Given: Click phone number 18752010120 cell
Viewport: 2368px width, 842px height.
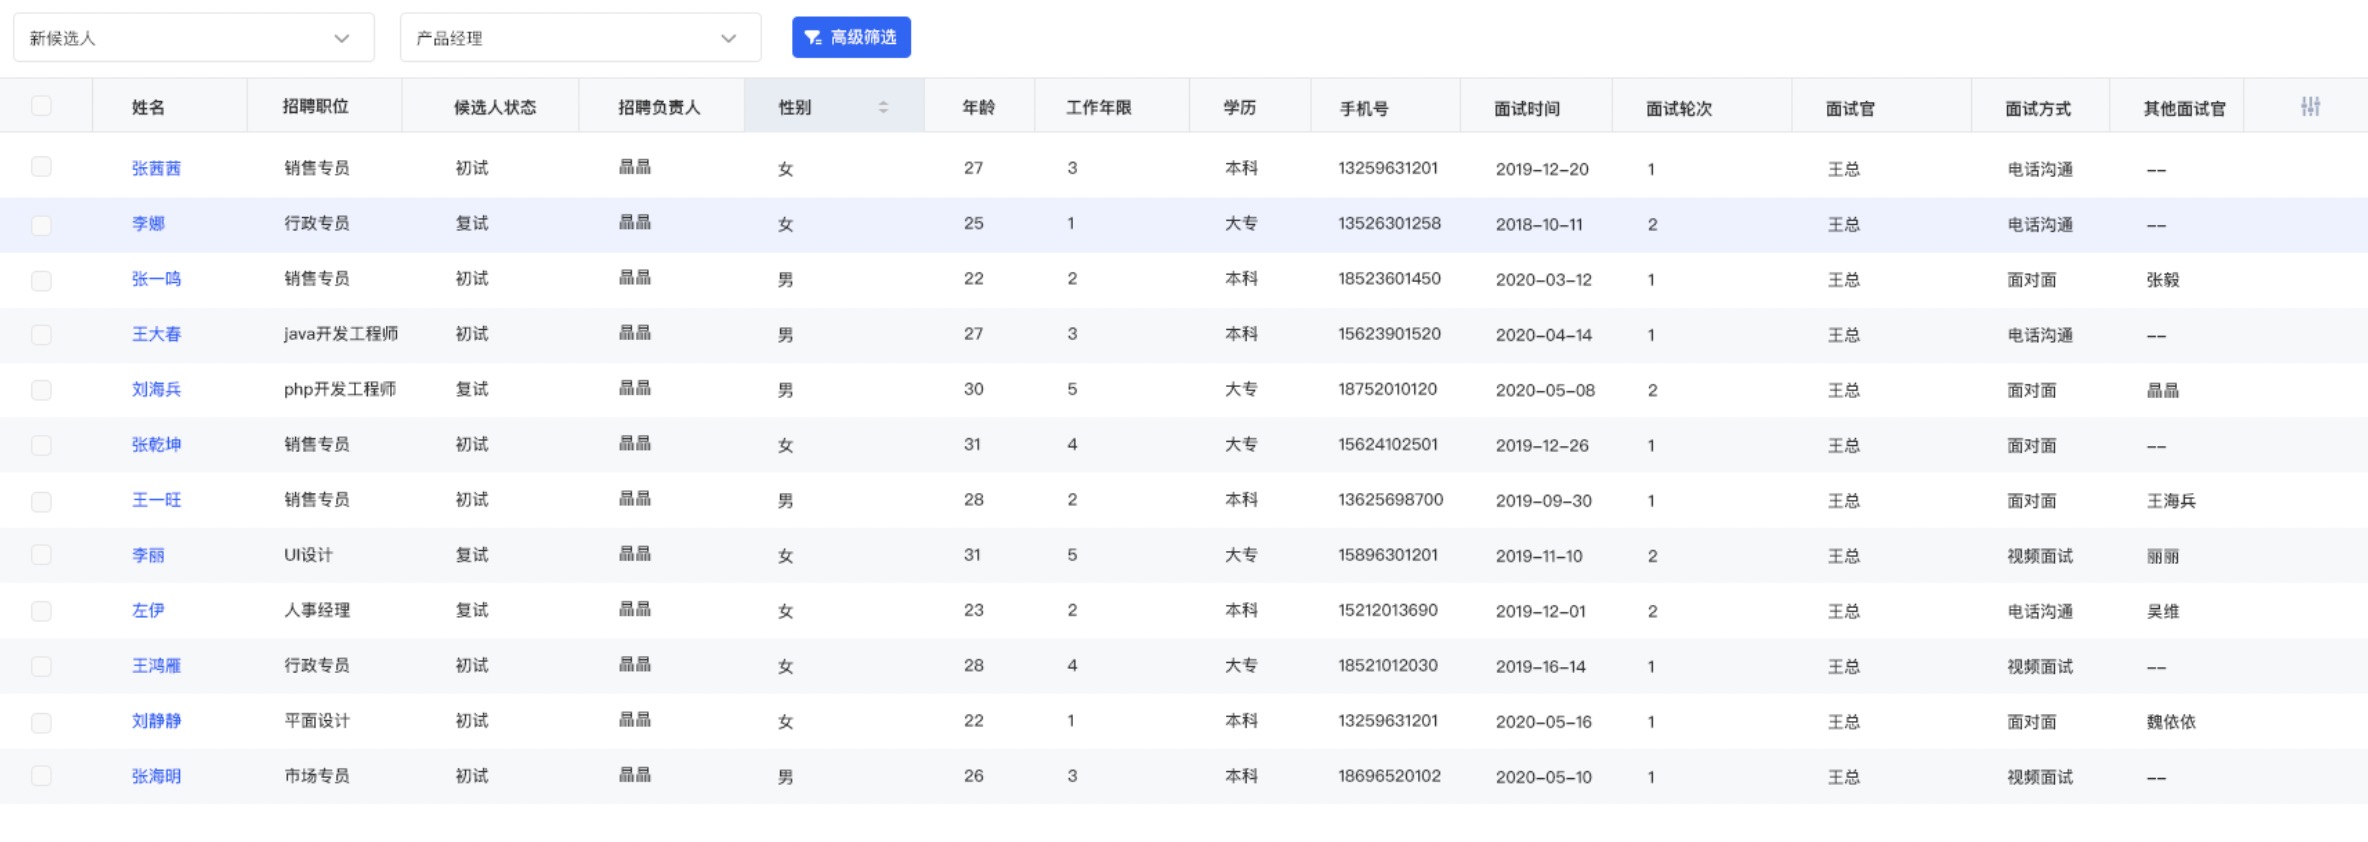Looking at the screenshot, I should [x=1387, y=389].
